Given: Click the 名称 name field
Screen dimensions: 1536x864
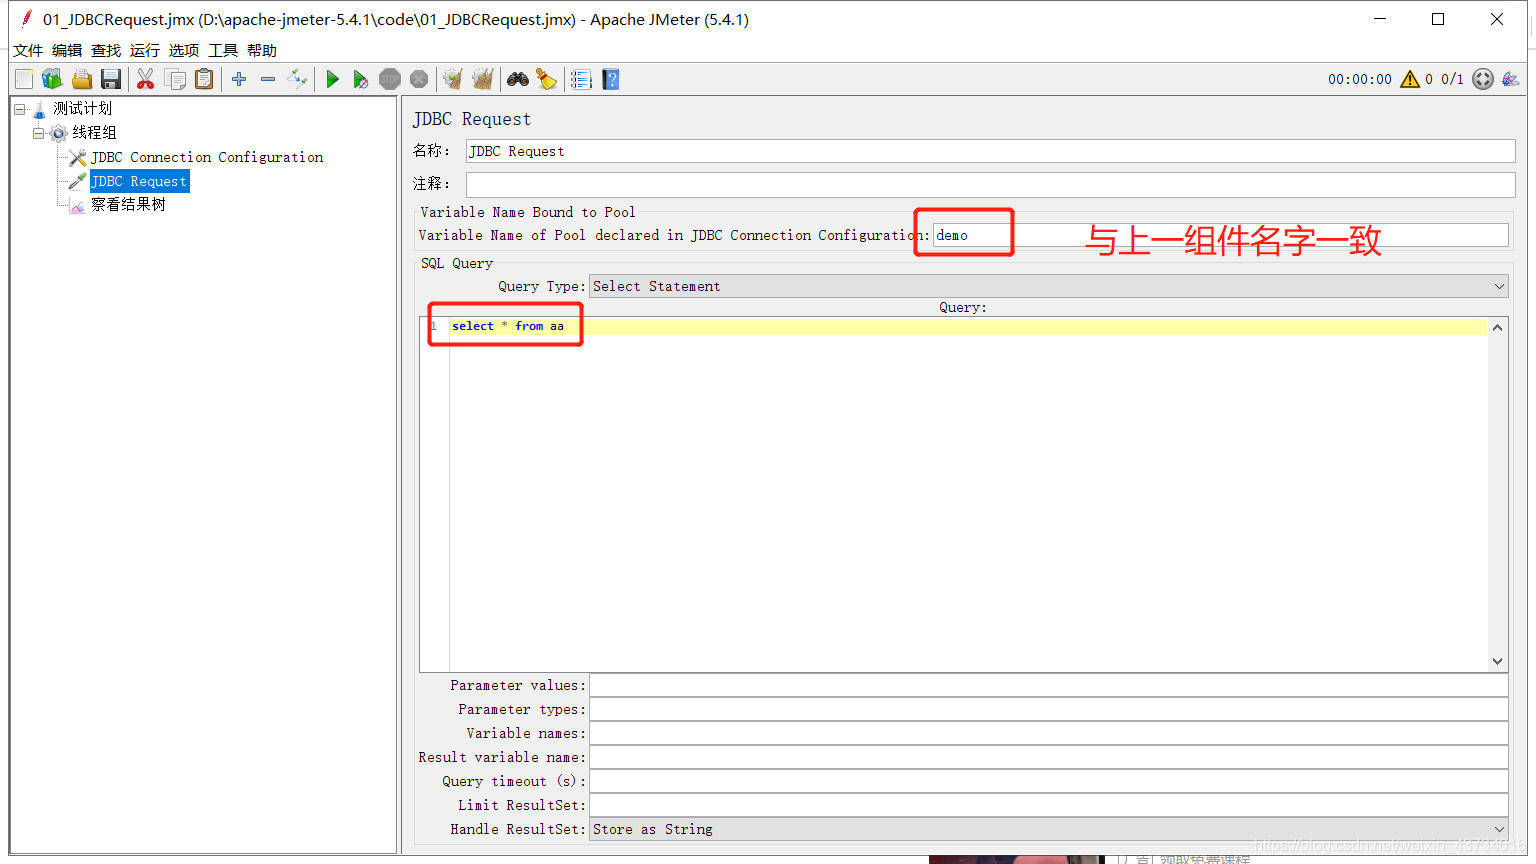Looking at the screenshot, I should pos(990,151).
